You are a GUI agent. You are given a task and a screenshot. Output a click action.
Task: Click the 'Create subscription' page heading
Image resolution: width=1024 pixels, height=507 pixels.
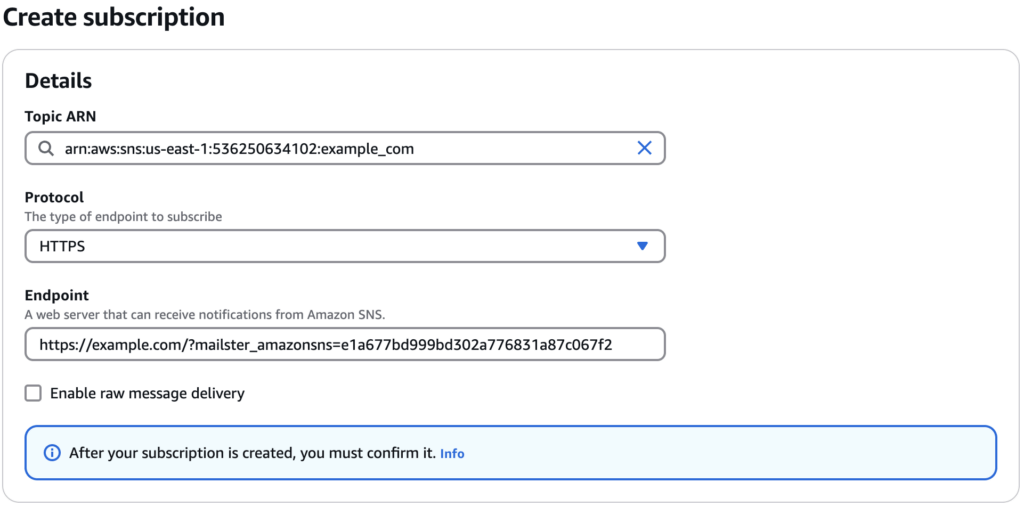tap(114, 17)
